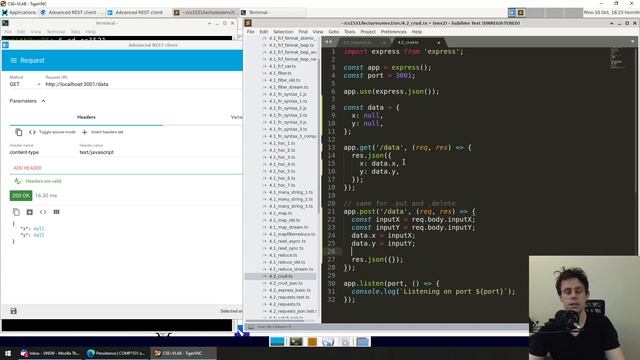Click Toggle source mode code icon
This screenshot has height=360, width=640.
pos(32,132)
